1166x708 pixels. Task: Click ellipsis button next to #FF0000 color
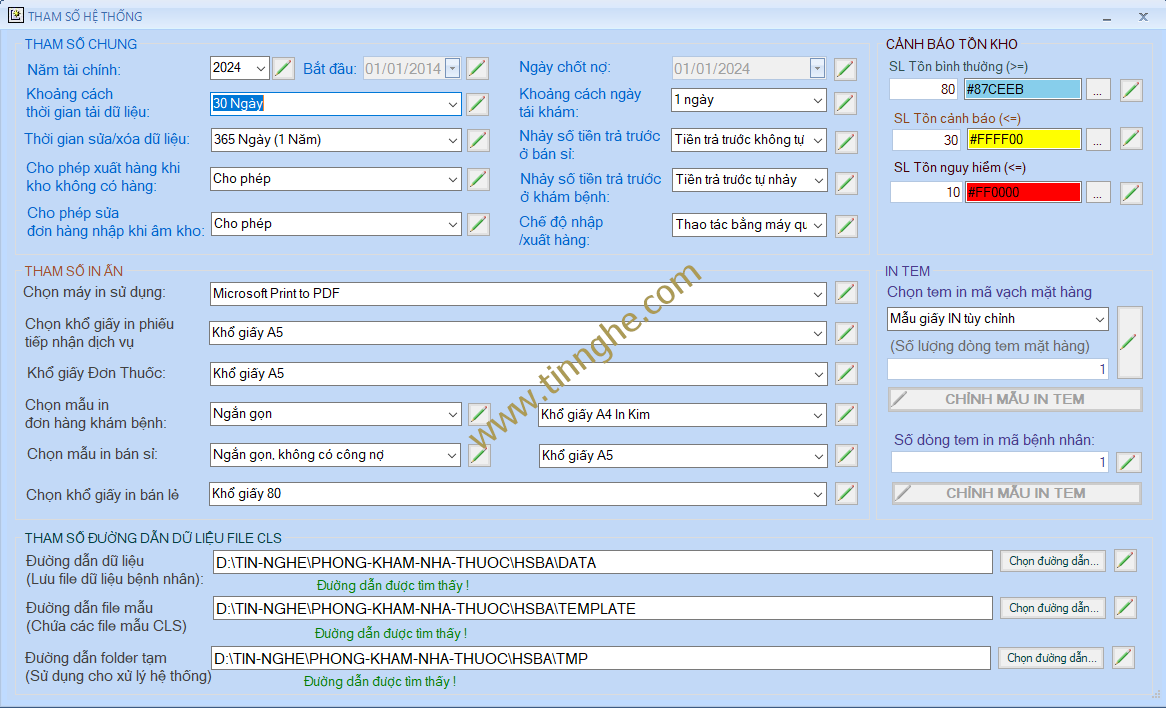[1098, 193]
